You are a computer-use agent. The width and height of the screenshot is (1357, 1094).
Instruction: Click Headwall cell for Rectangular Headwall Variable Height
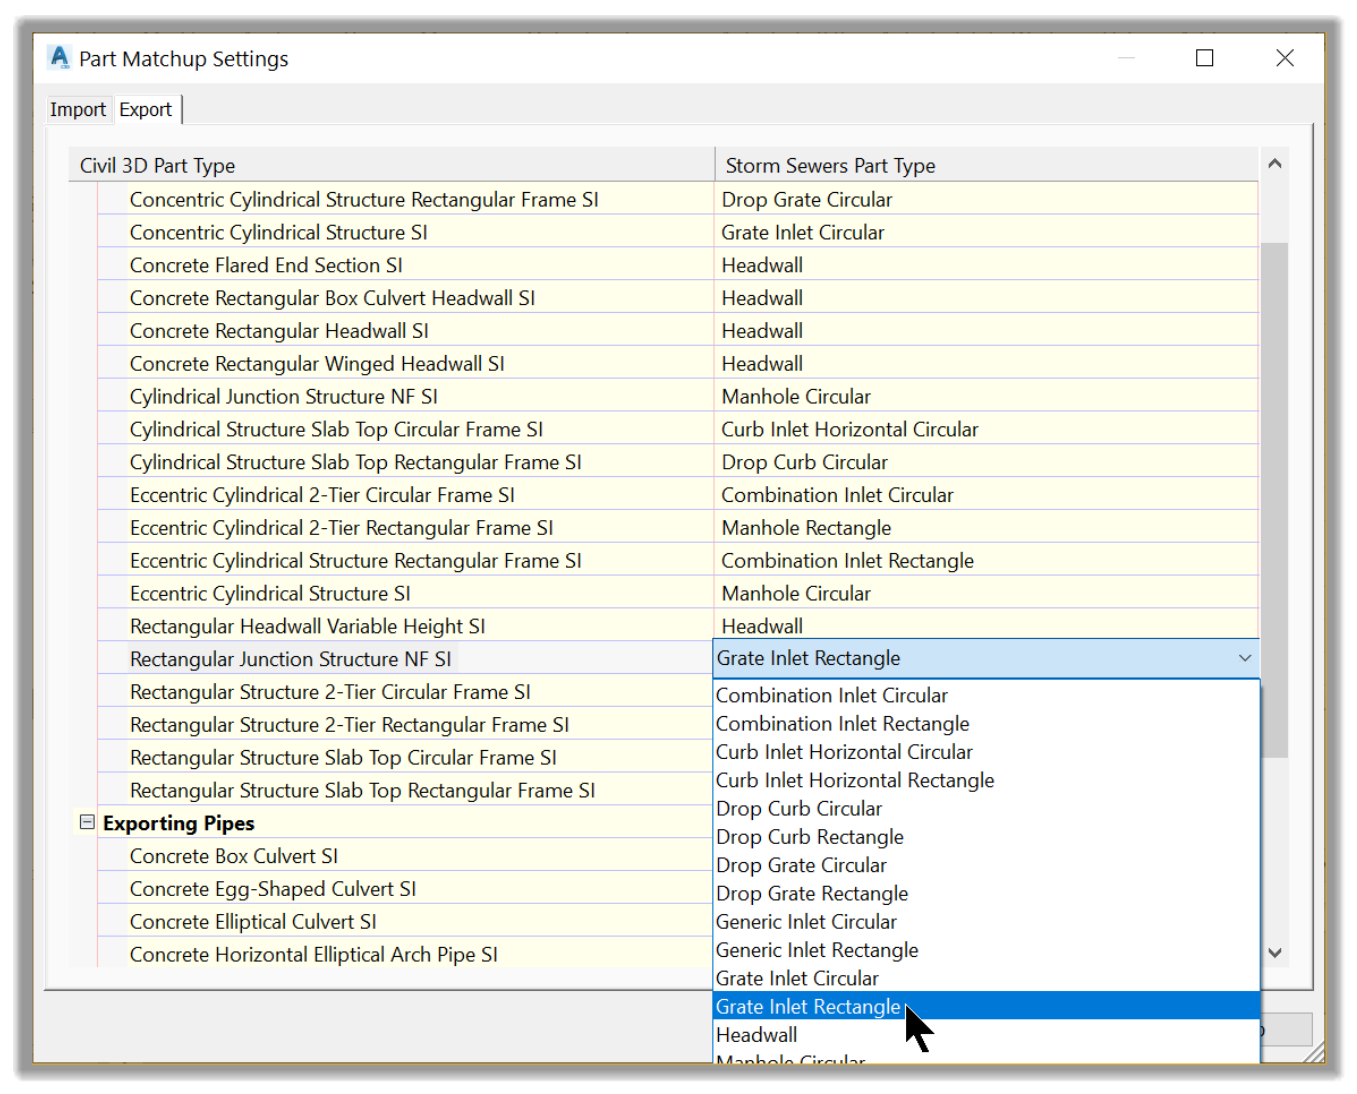tap(986, 625)
